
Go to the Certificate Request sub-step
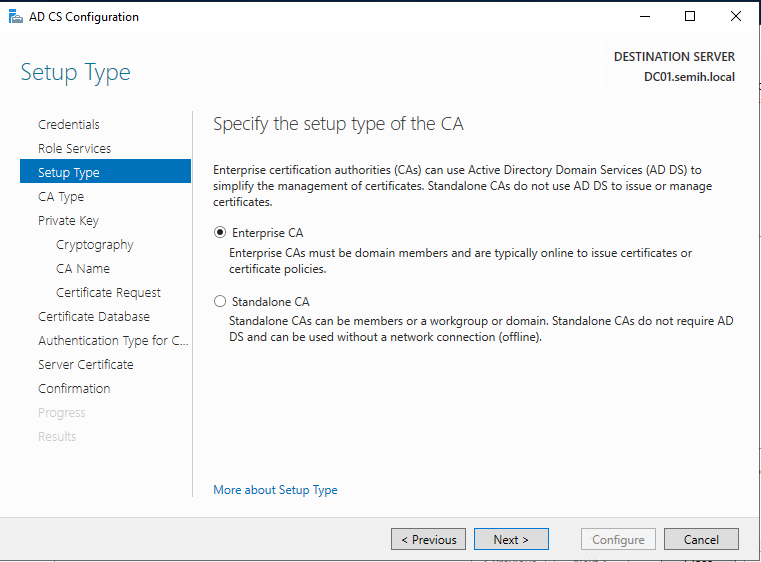108,293
